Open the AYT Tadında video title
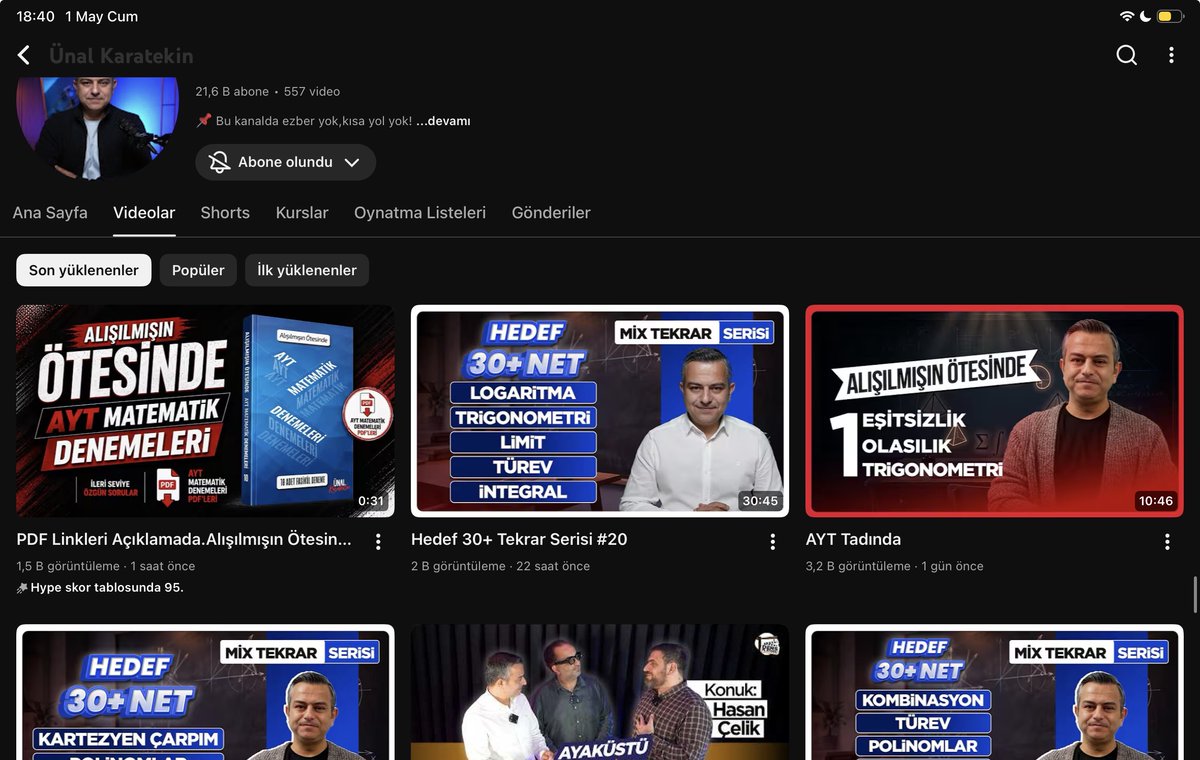The height and width of the screenshot is (760, 1200). (x=853, y=539)
